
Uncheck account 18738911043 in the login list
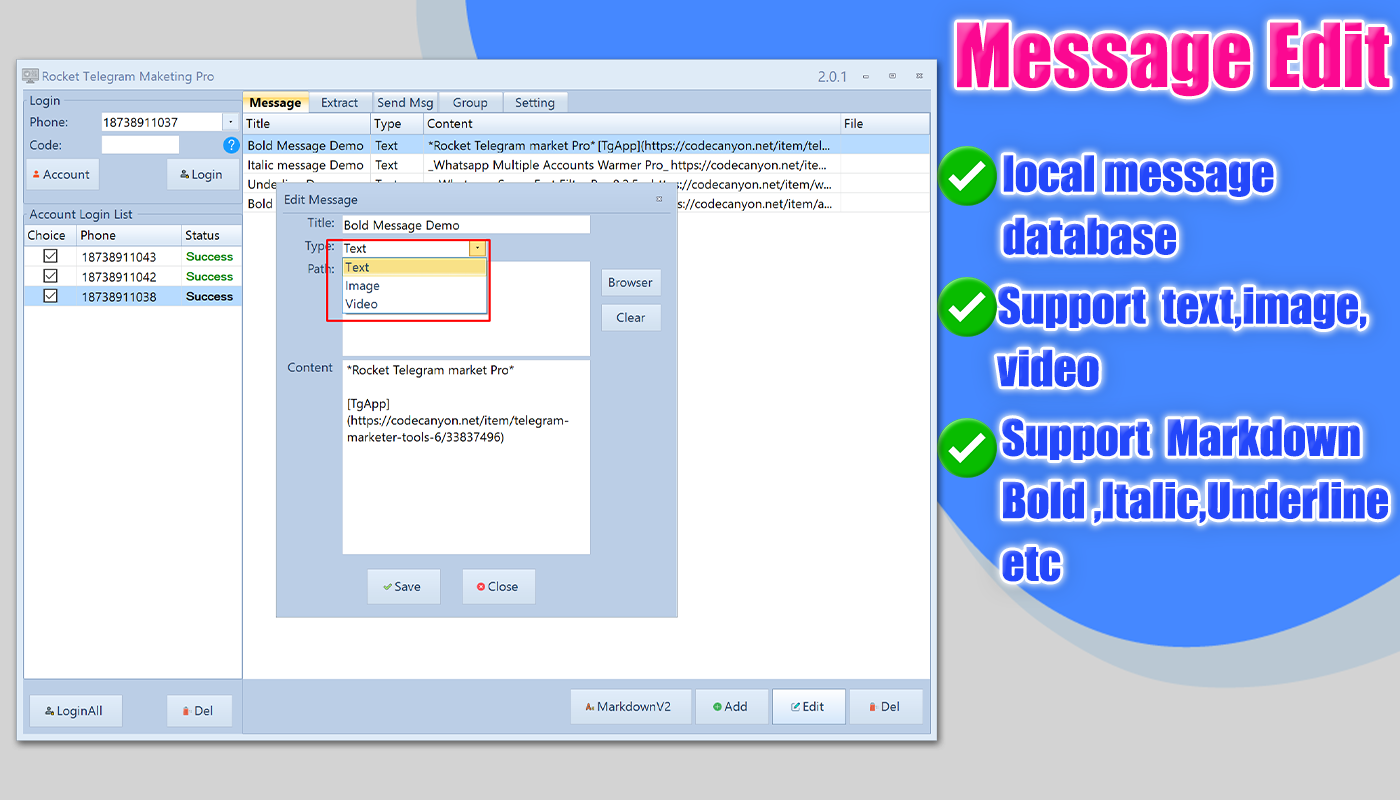pos(49,256)
